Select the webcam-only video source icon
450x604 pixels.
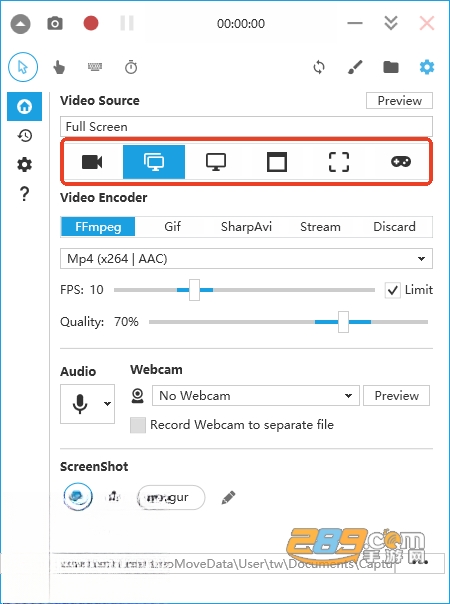(x=92, y=162)
